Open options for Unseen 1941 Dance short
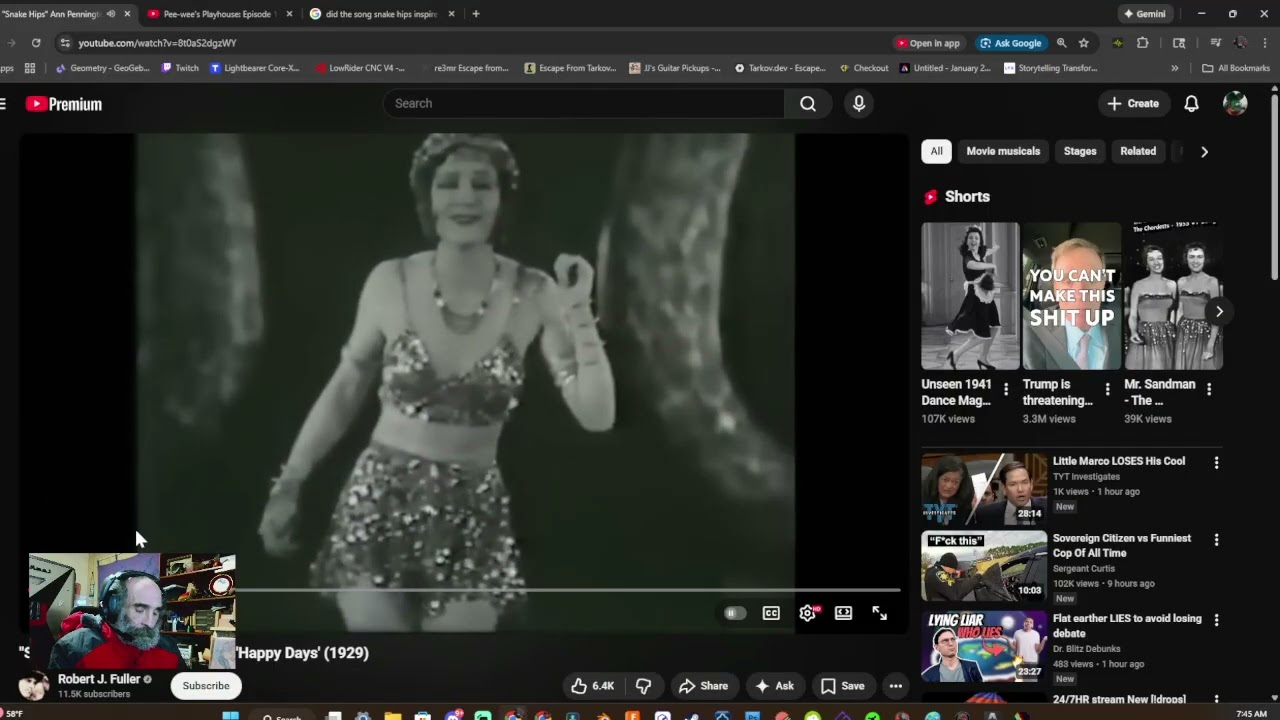This screenshot has height=720, width=1280. point(1006,389)
